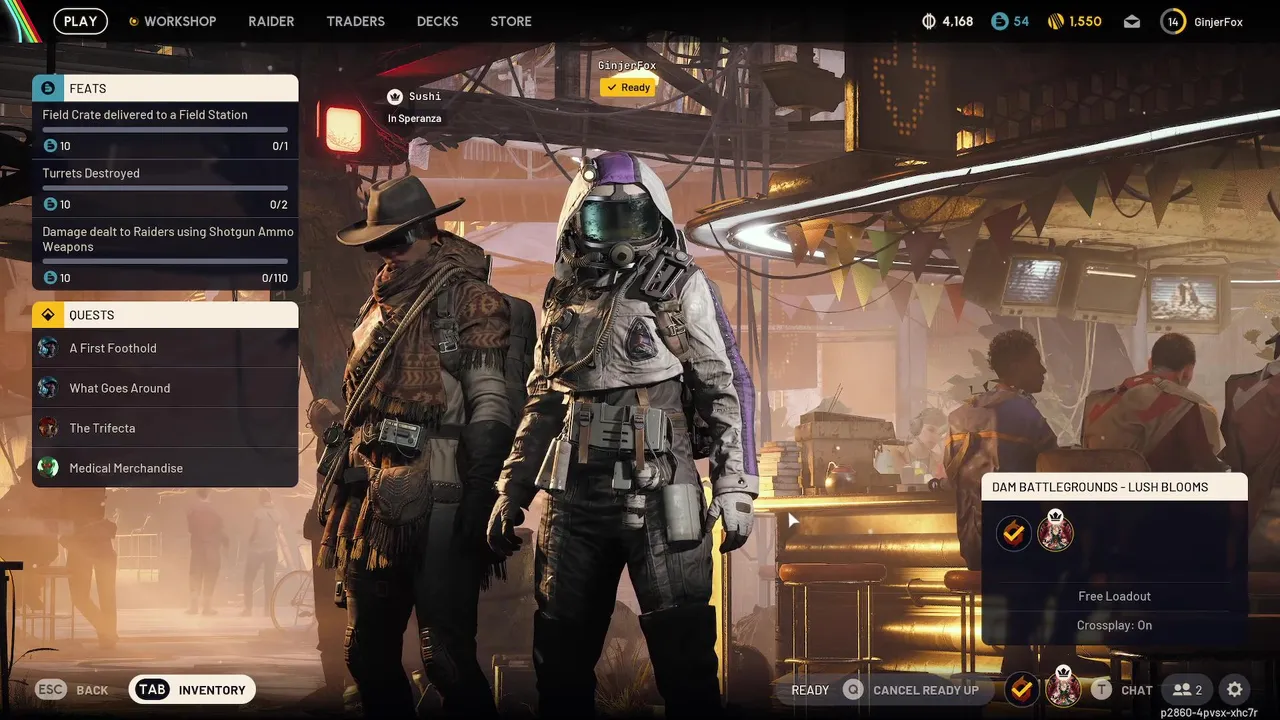1280x720 pixels.
Task: Click the DAM BATTLEGROUNDS - LUSH BLOOMS title
Action: point(1100,487)
